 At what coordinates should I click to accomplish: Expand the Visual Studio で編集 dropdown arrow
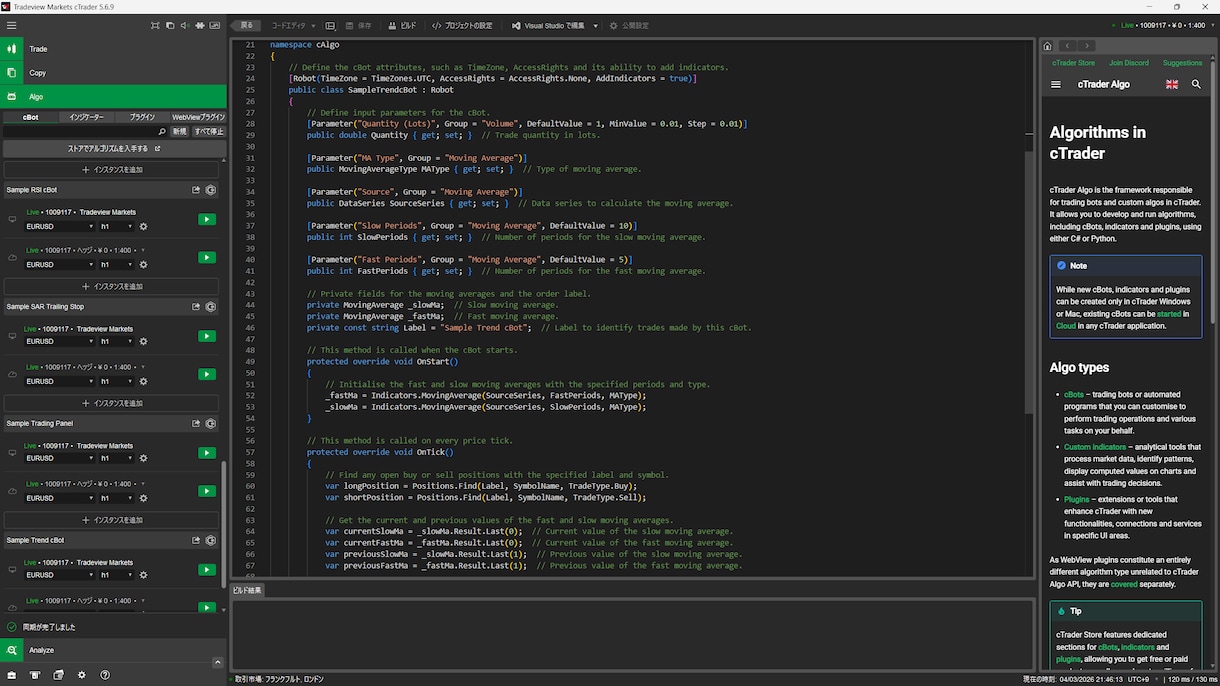(595, 26)
